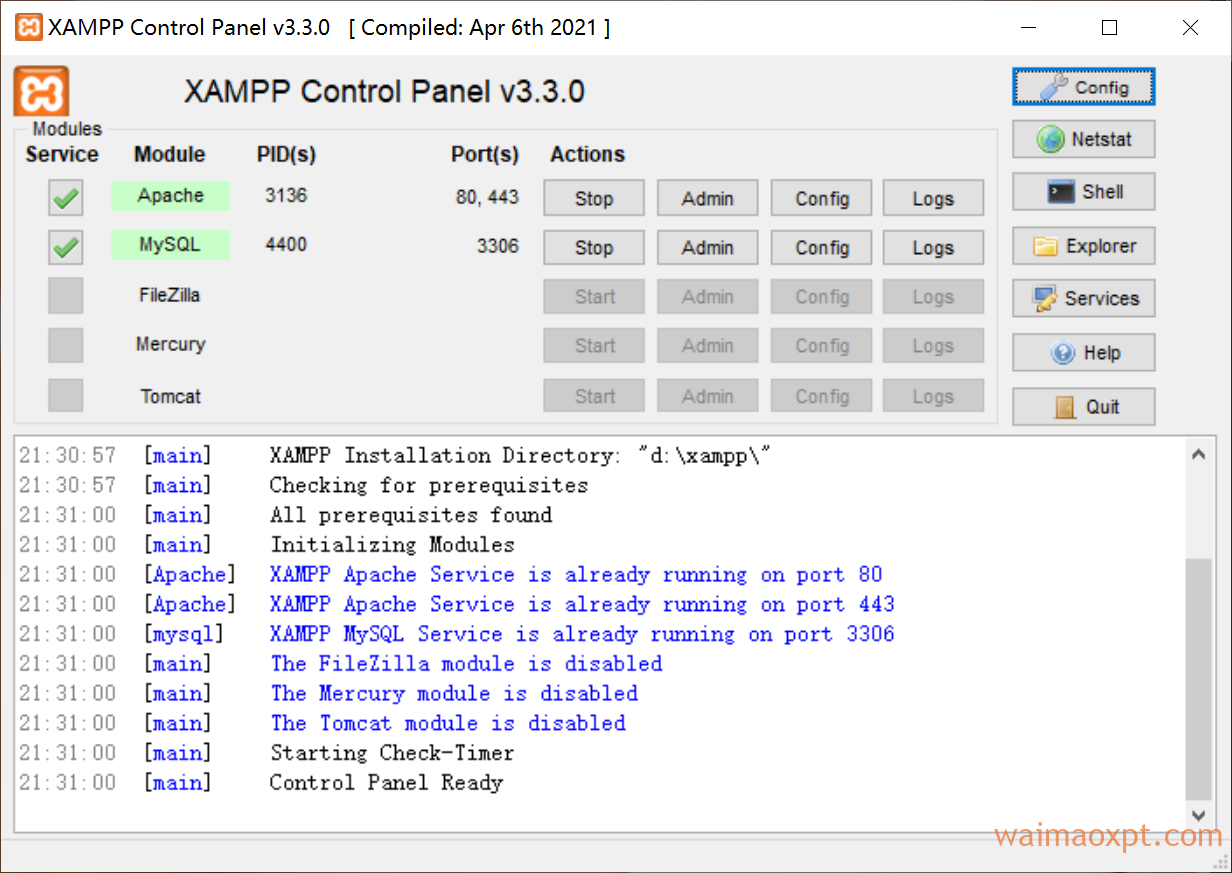The width and height of the screenshot is (1232, 873).
Task: View the Apache module Logs
Action: click(933, 198)
